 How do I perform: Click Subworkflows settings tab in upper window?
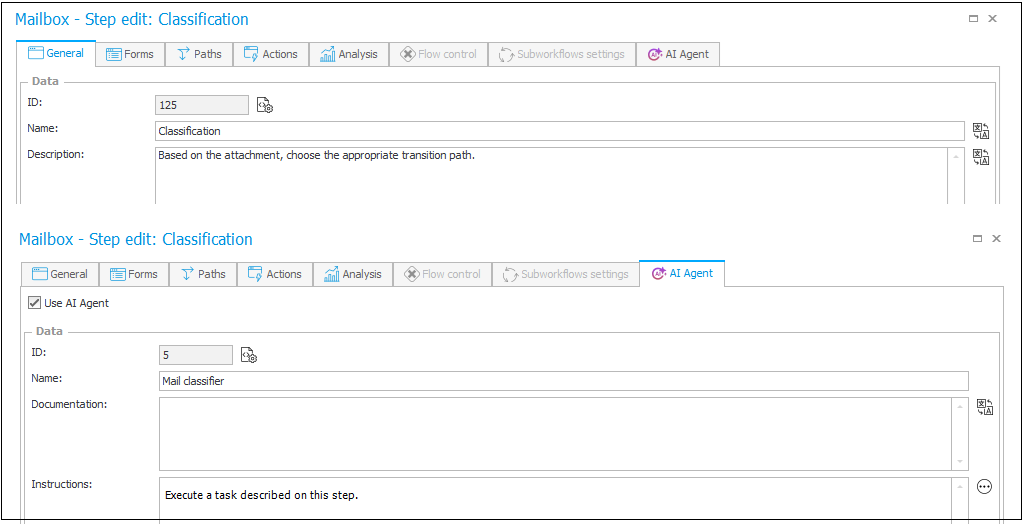pos(562,54)
